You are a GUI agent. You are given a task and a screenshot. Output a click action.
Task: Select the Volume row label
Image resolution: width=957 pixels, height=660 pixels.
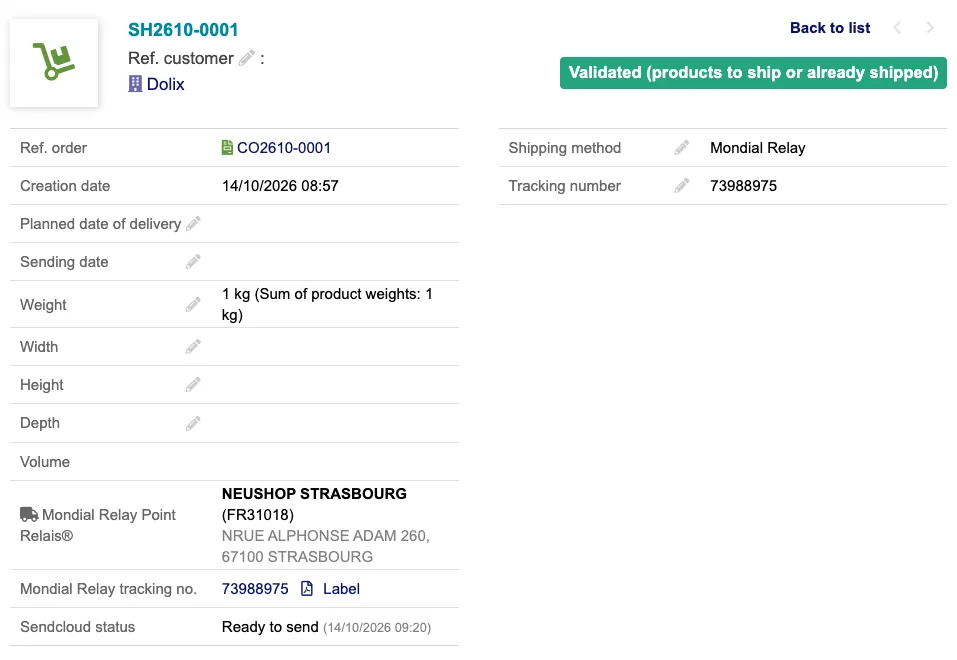click(45, 462)
